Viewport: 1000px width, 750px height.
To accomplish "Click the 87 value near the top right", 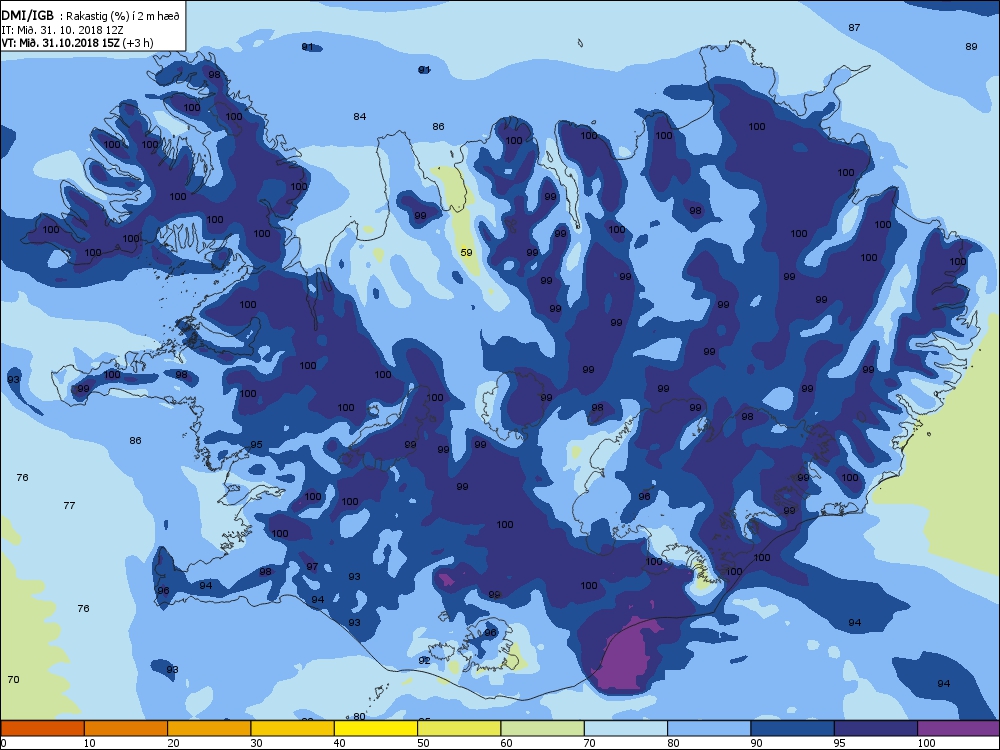I will click(855, 27).
